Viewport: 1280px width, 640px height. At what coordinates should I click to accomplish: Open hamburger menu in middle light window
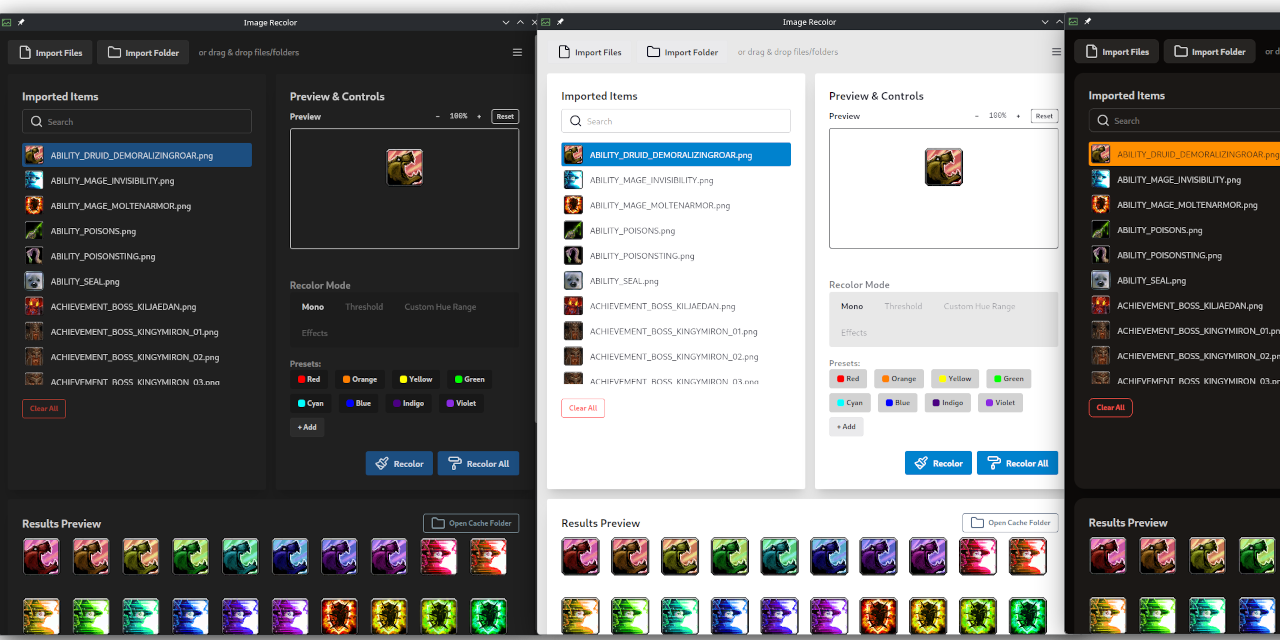click(1056, 52)
